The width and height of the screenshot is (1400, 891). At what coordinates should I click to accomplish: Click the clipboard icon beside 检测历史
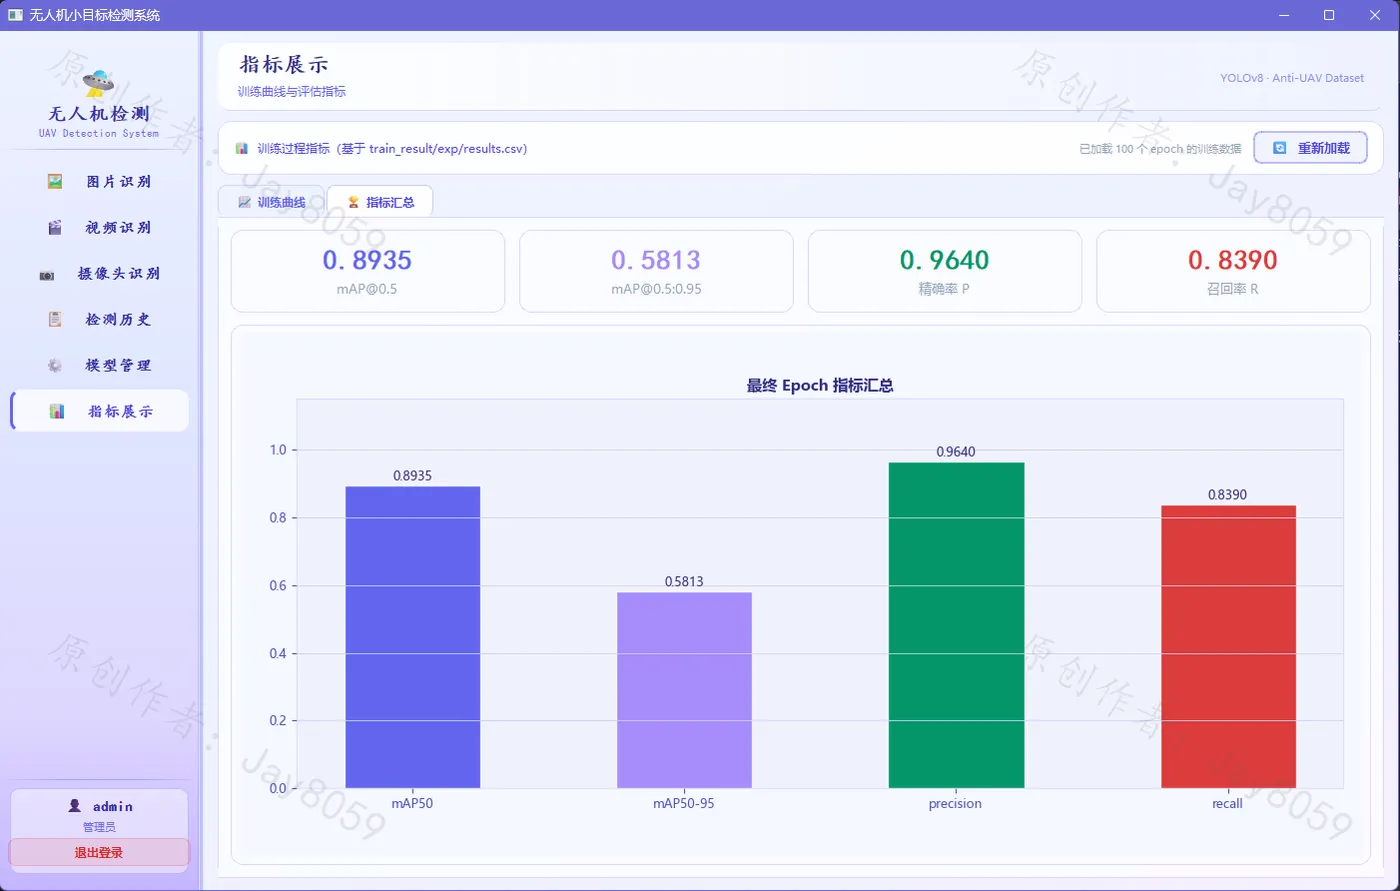click(x=55, y=320)
